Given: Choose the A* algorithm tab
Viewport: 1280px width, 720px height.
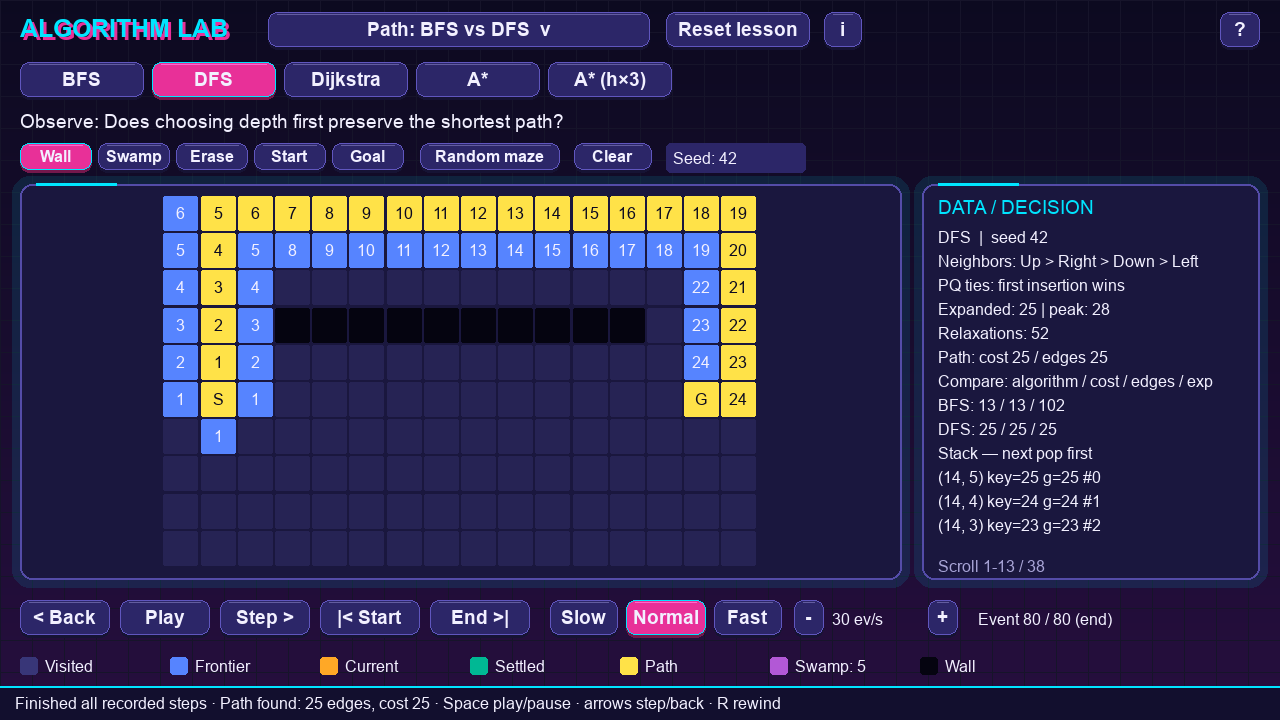Looking at the screenshot, I should point(478,80).
